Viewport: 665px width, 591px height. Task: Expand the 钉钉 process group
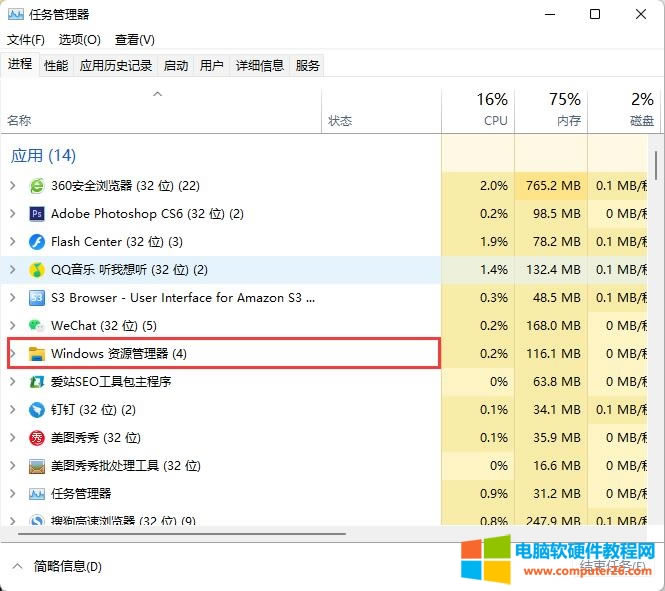click(x=13, y=410)
